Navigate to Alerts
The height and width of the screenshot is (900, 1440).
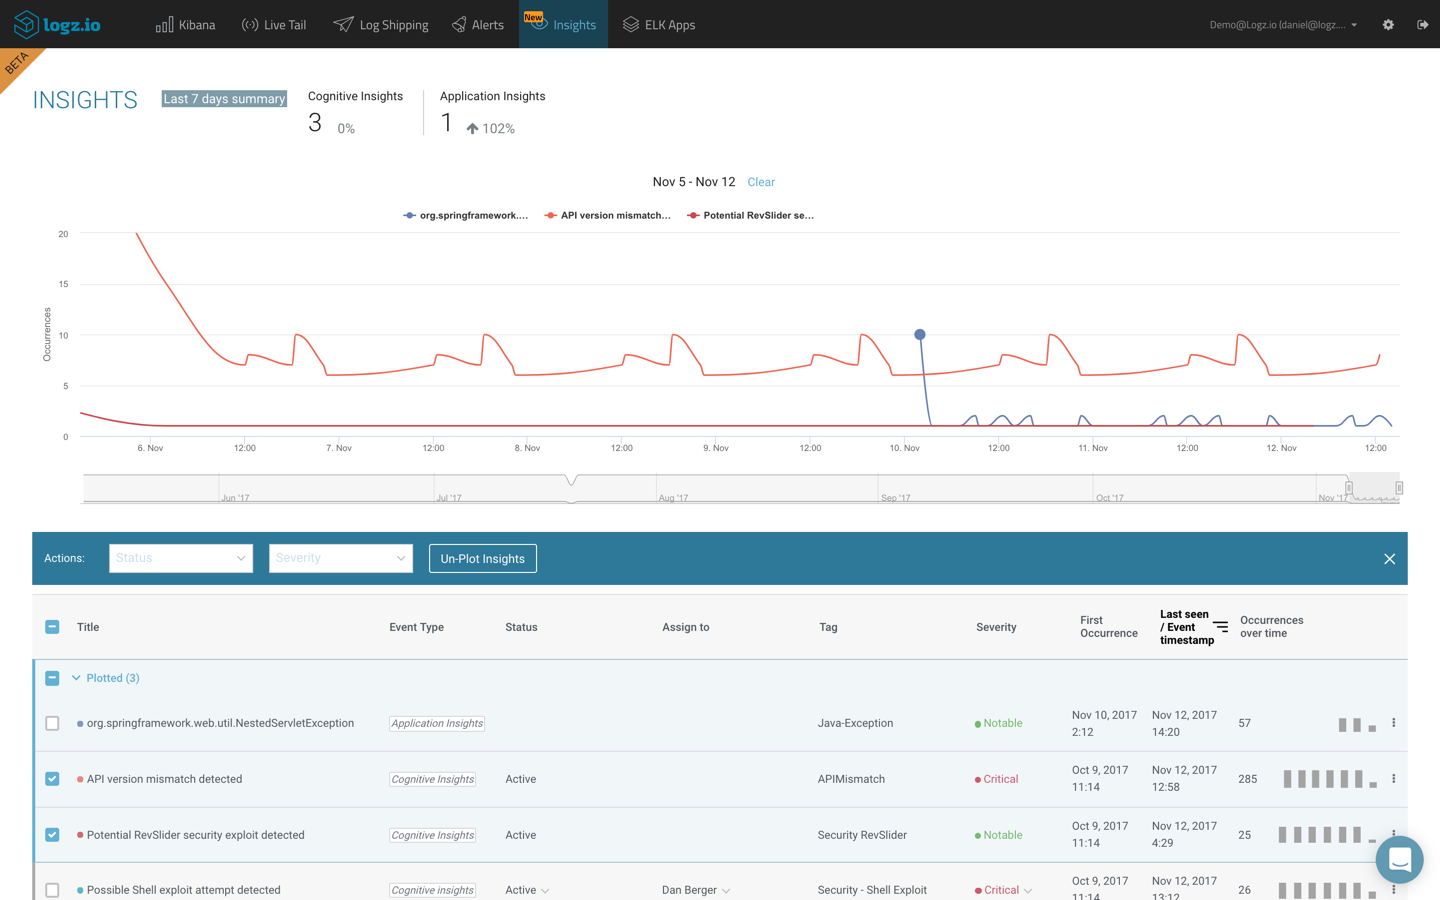[x=478, y=24]
